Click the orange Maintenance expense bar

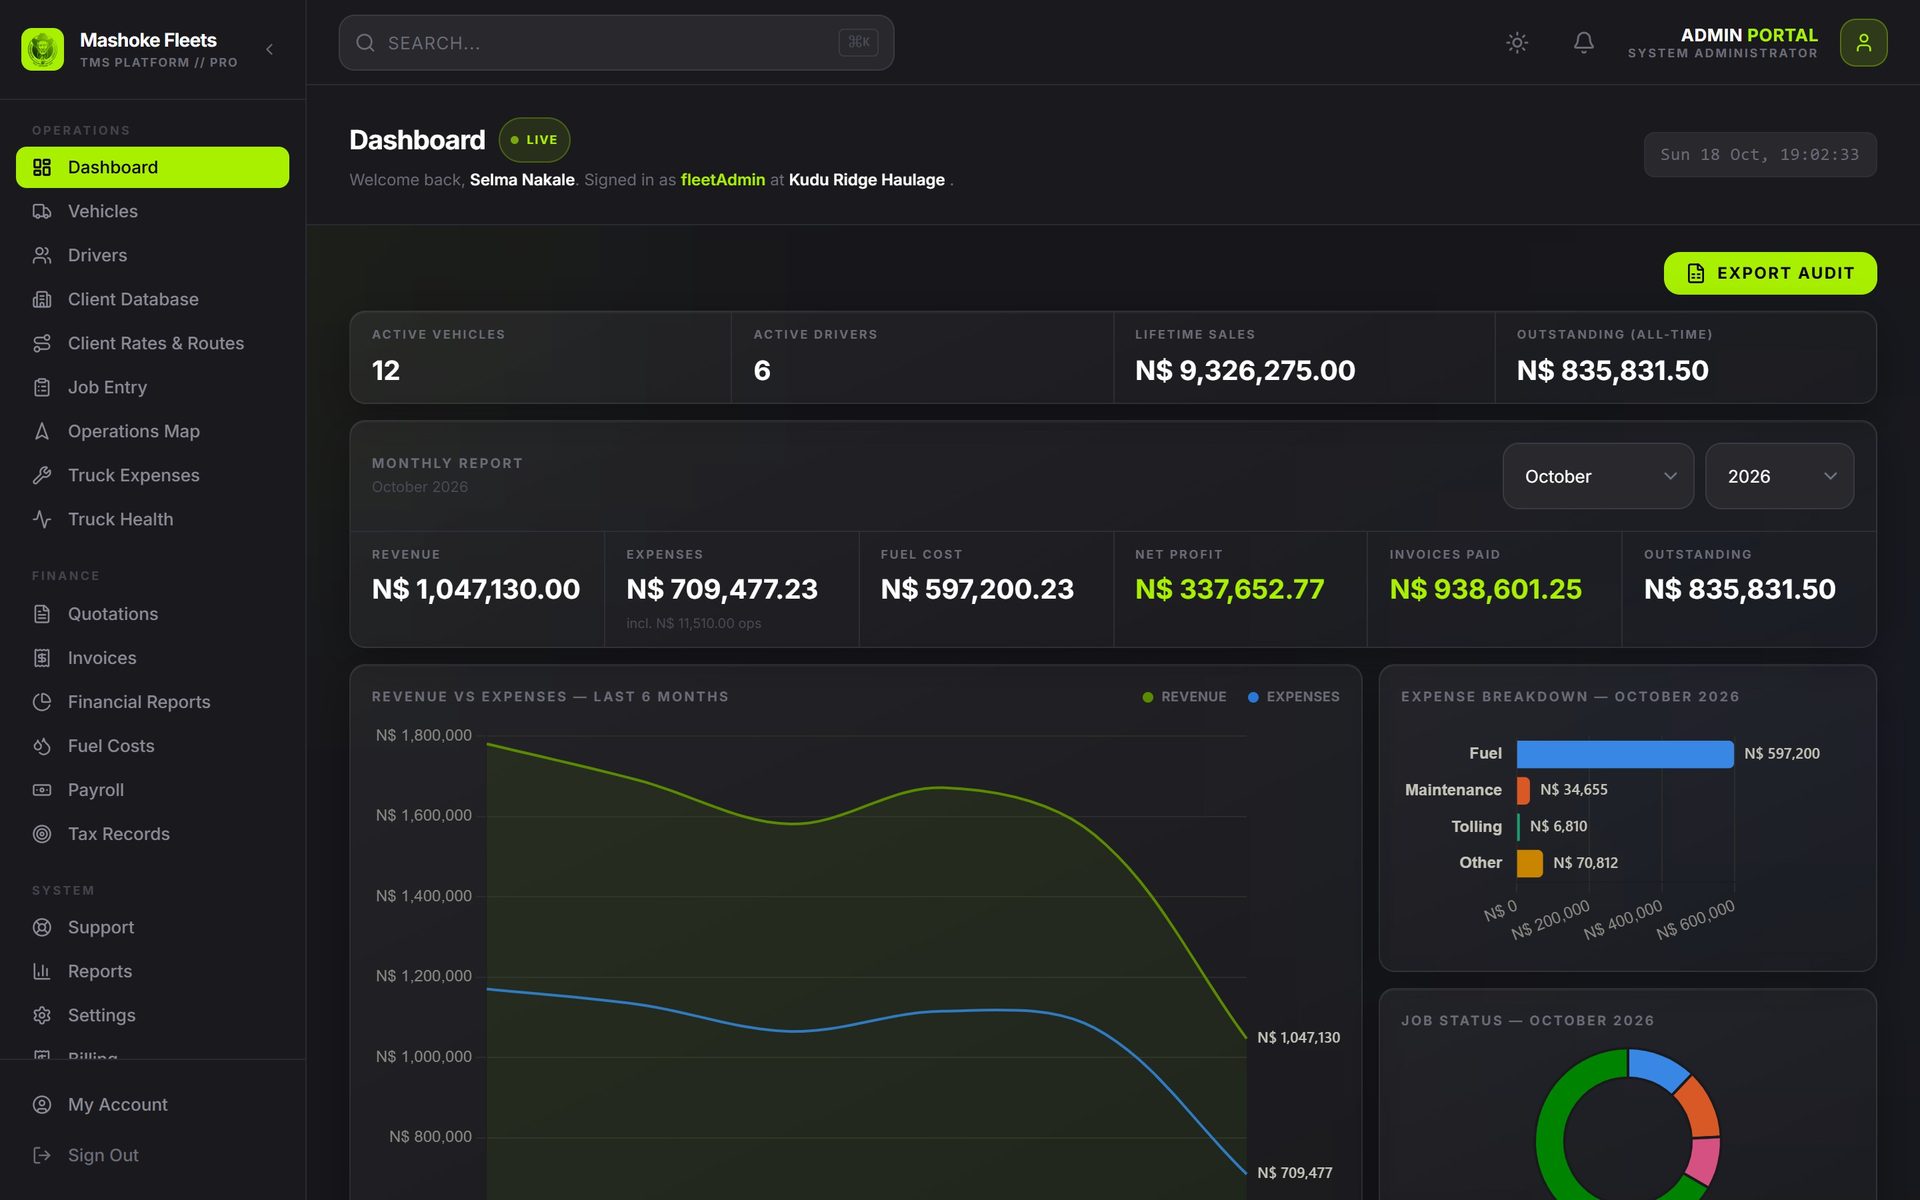click(x=1523, y=790)
